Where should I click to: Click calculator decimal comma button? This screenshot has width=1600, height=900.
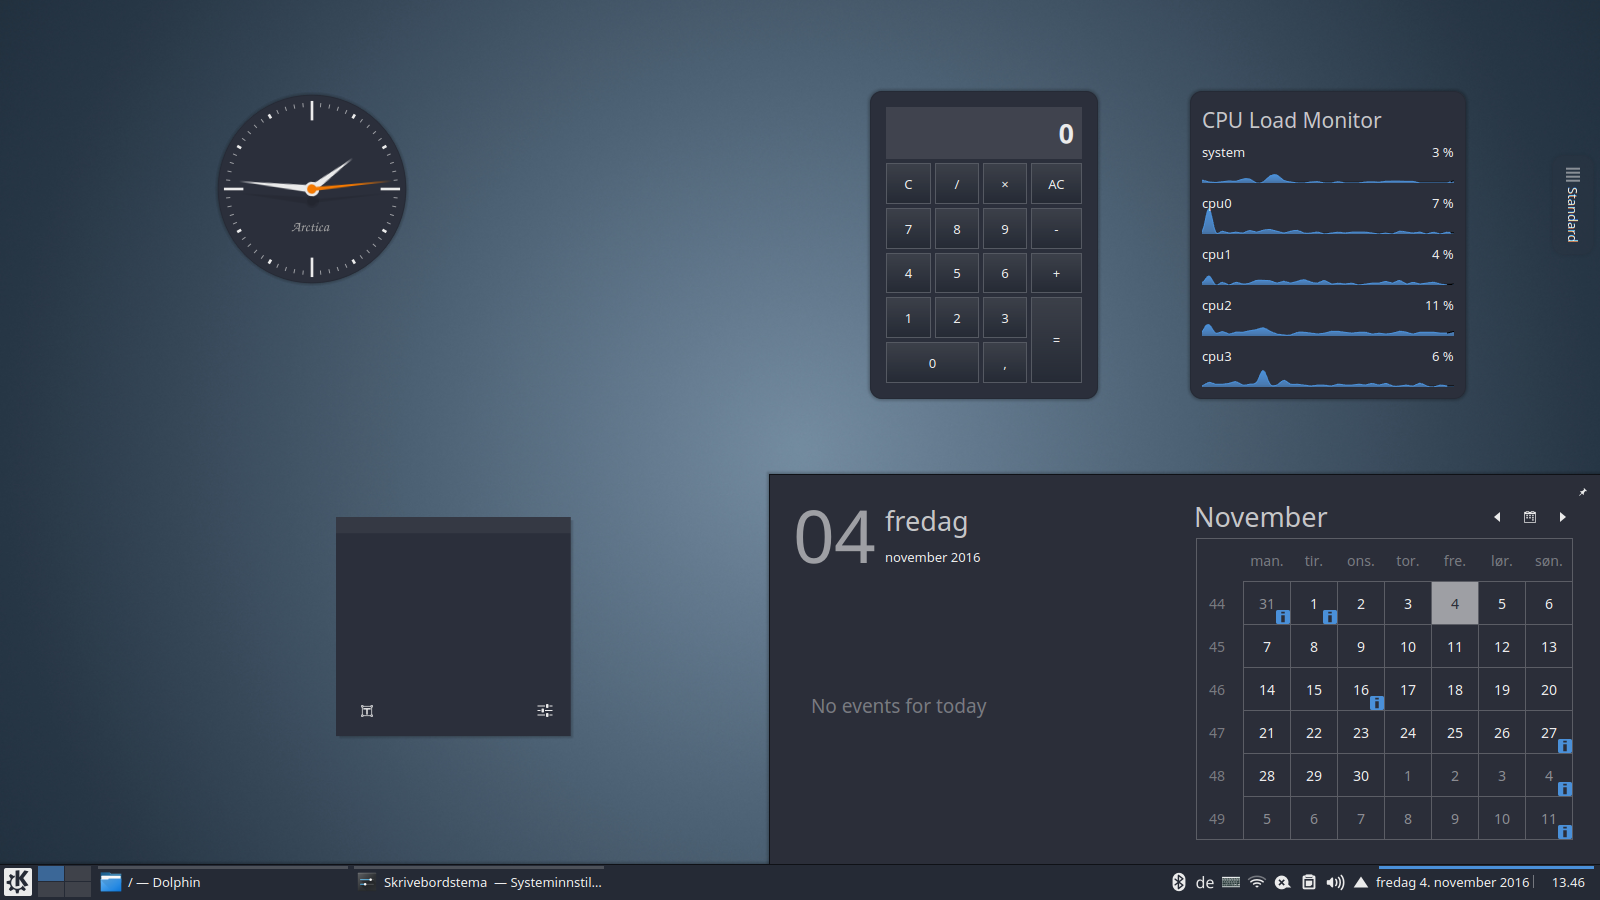(x=1005, y=363)
